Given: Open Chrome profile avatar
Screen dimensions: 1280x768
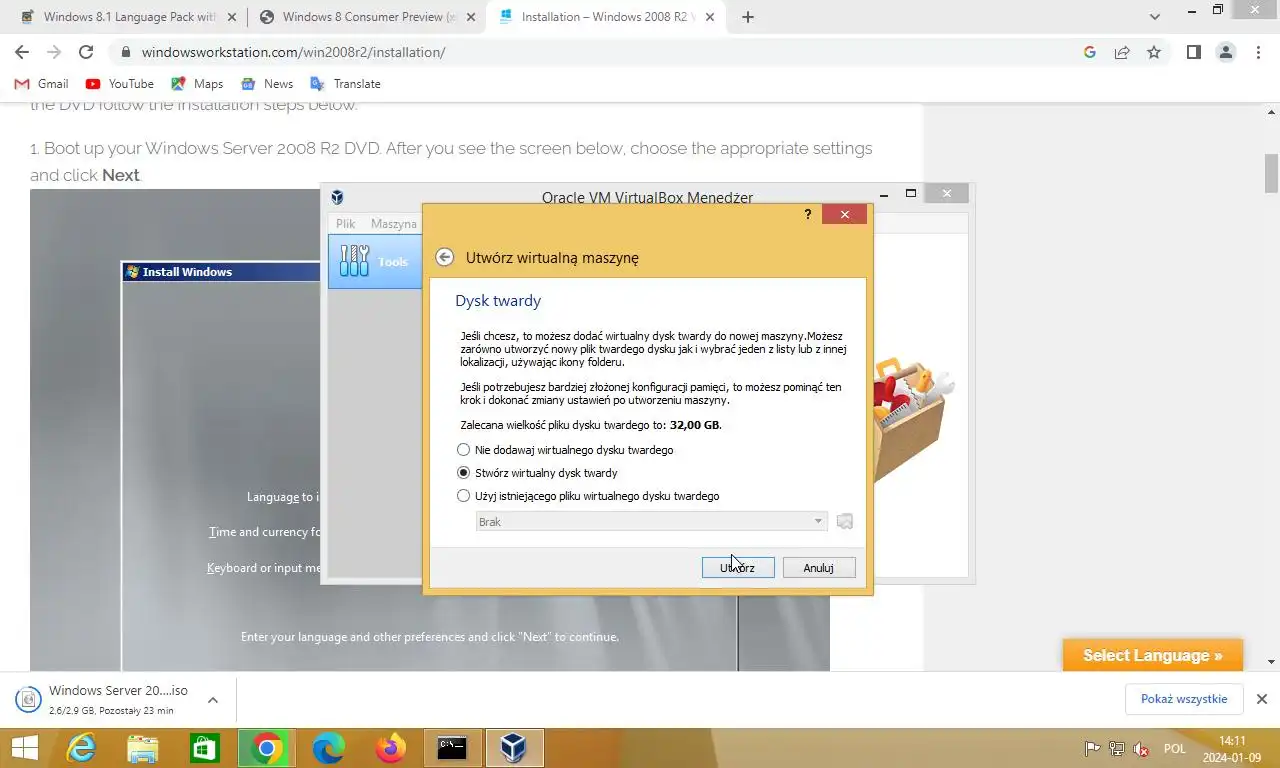Looking at the screenshot, I should point(1226,52).
